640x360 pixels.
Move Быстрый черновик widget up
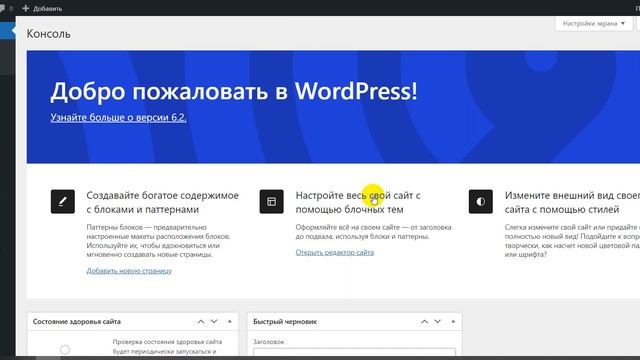coord(424,322)
